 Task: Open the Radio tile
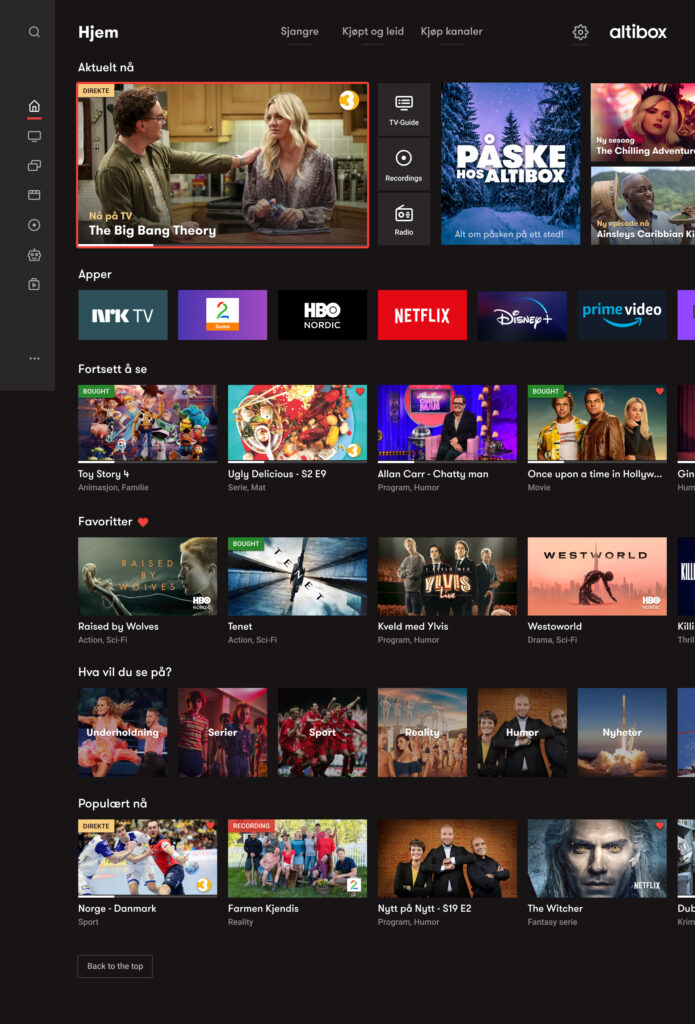[404, 219]
